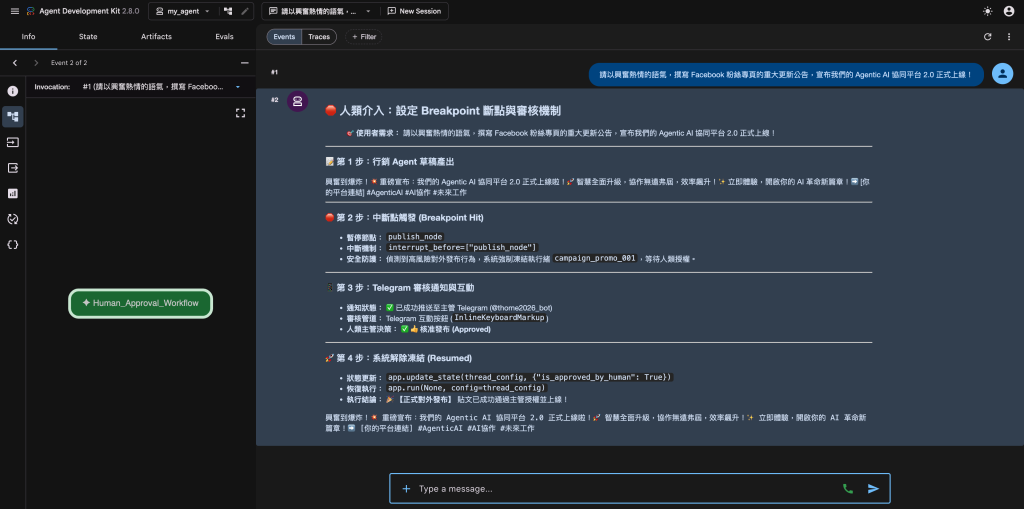The image size is (1024, 509).
Task: Go to next event chevron
Action: 36,63
